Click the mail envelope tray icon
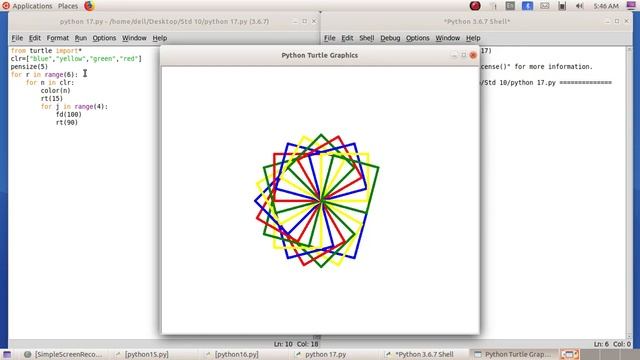This screenshot has width=640, height=360. tap(544, 6)
